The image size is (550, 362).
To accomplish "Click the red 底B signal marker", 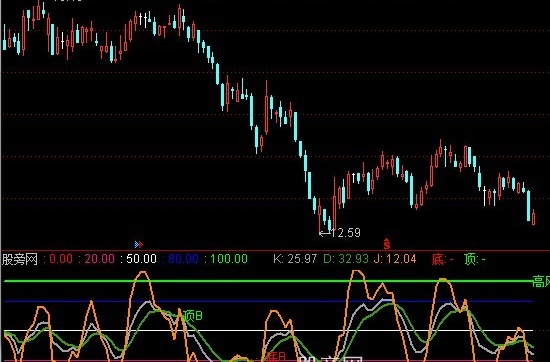I will point(276,357).
